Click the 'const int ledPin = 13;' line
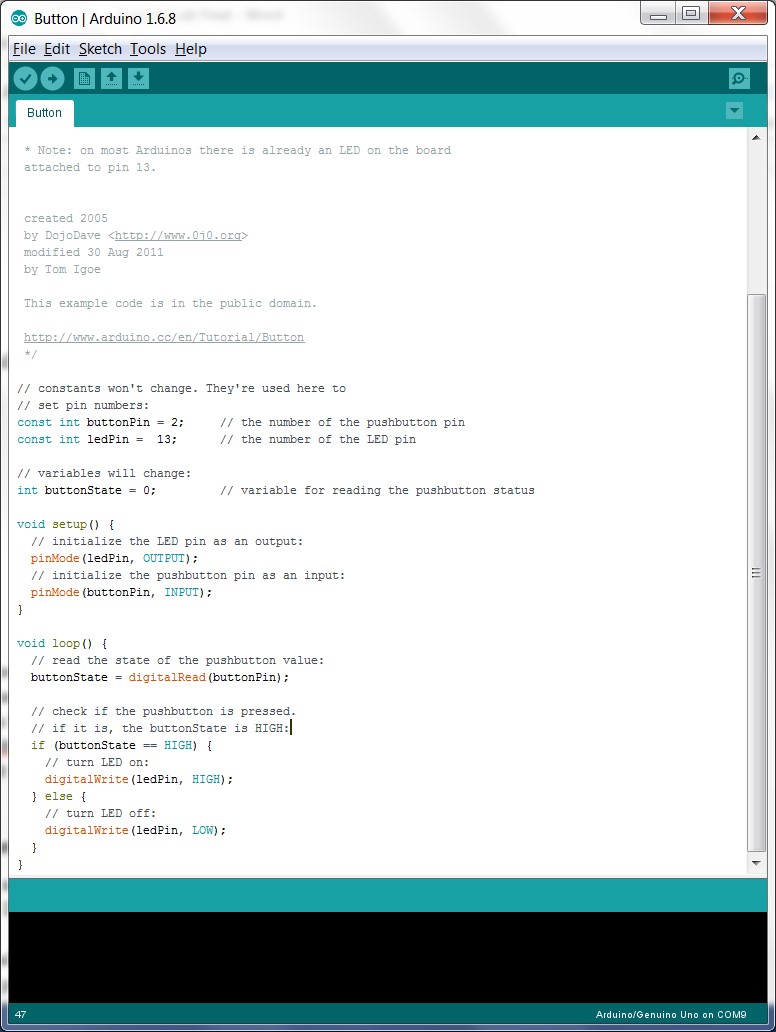This screenshot has height=1032, width=776. coord(97,439)
